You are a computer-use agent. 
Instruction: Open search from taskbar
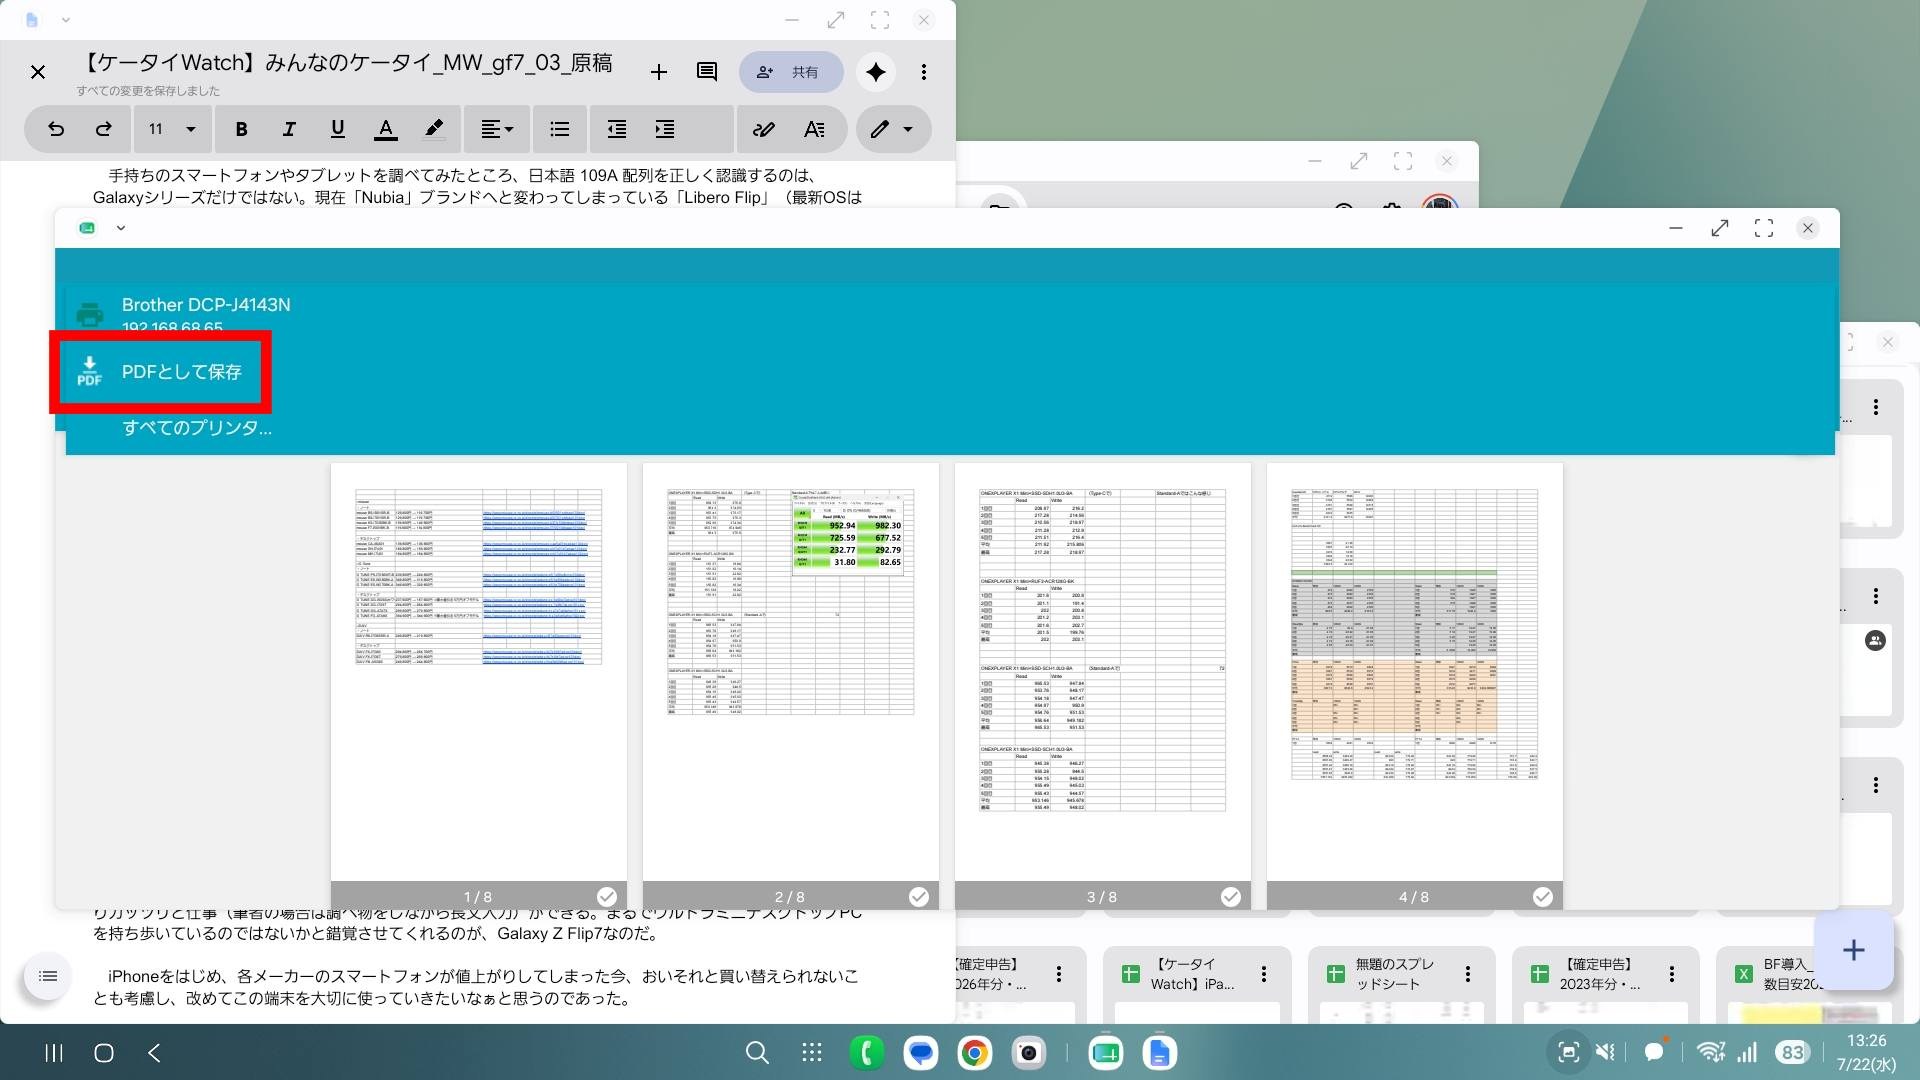point(758,1052)
